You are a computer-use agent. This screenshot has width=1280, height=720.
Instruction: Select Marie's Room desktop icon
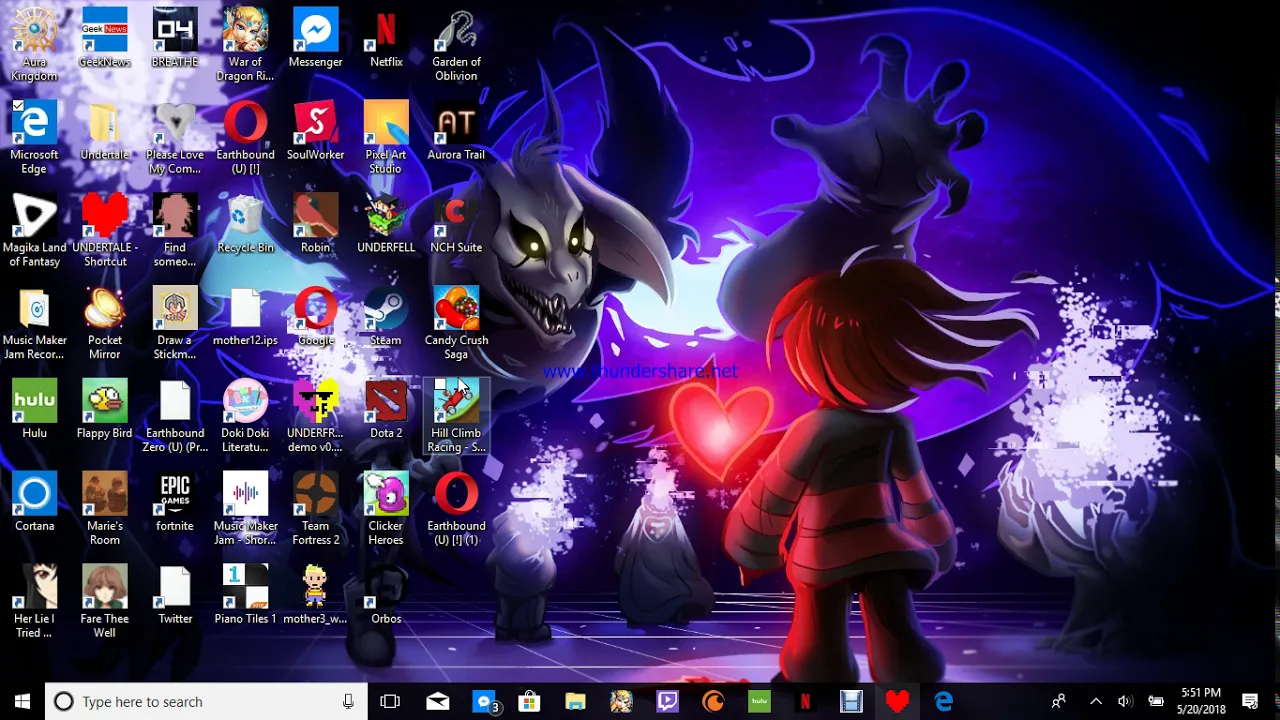(x=104, y=509)
